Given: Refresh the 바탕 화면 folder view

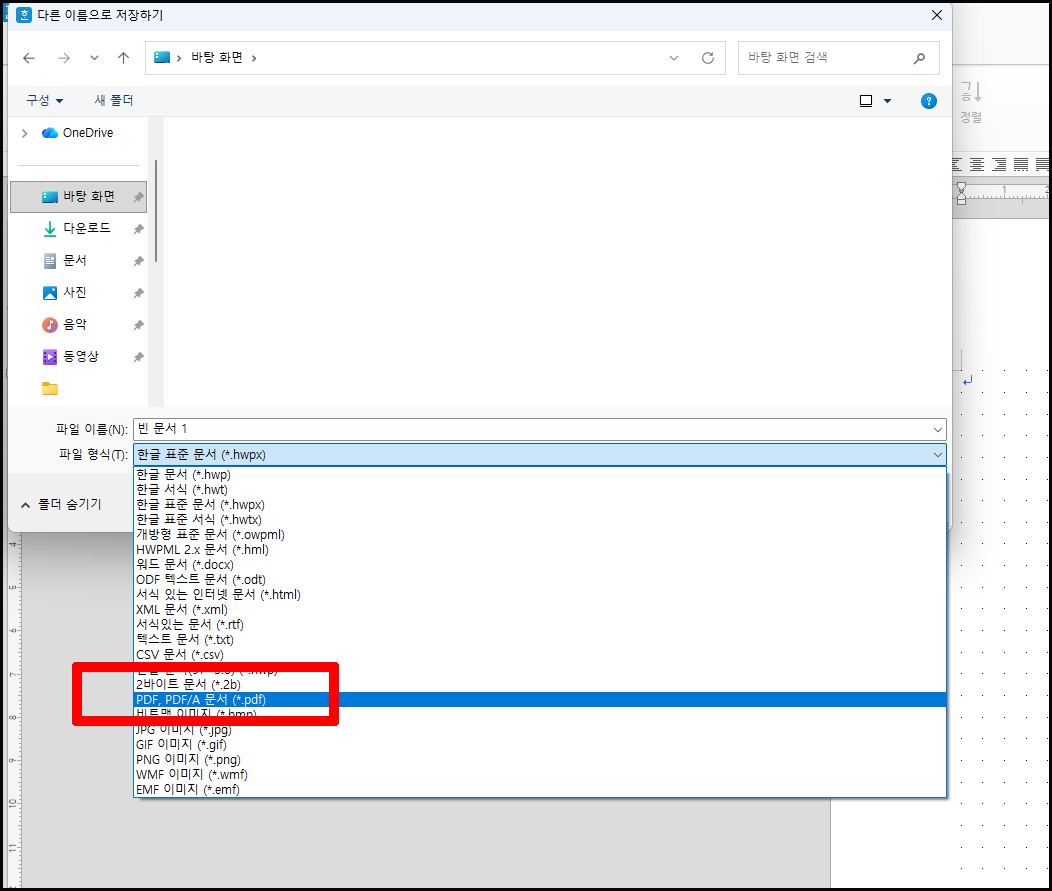Looking at the screenshot, I should (x=706, y=57).
